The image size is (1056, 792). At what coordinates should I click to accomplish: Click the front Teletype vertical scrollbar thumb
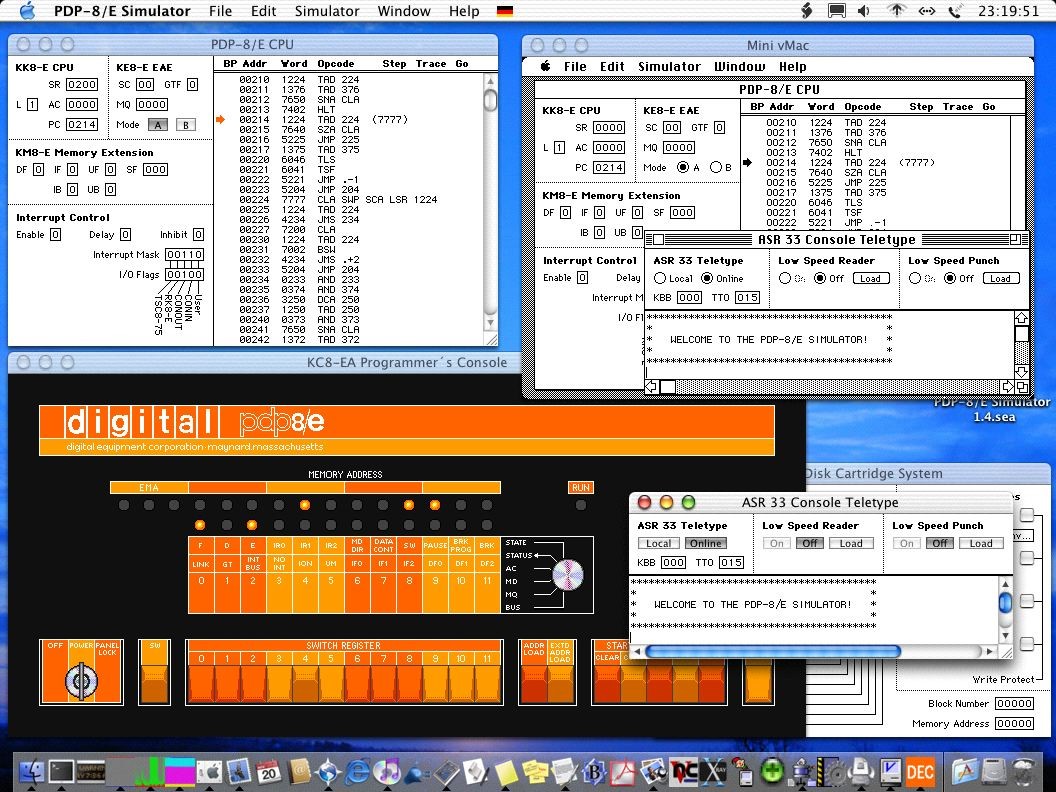tap(1005, 601)
